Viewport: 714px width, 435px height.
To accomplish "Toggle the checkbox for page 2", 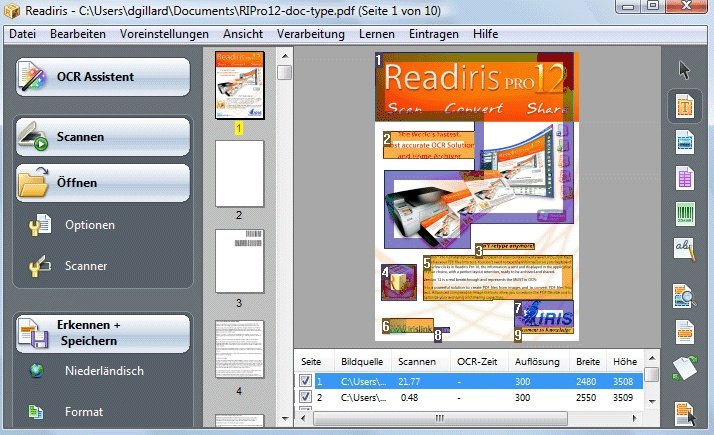I will [306, 398].
